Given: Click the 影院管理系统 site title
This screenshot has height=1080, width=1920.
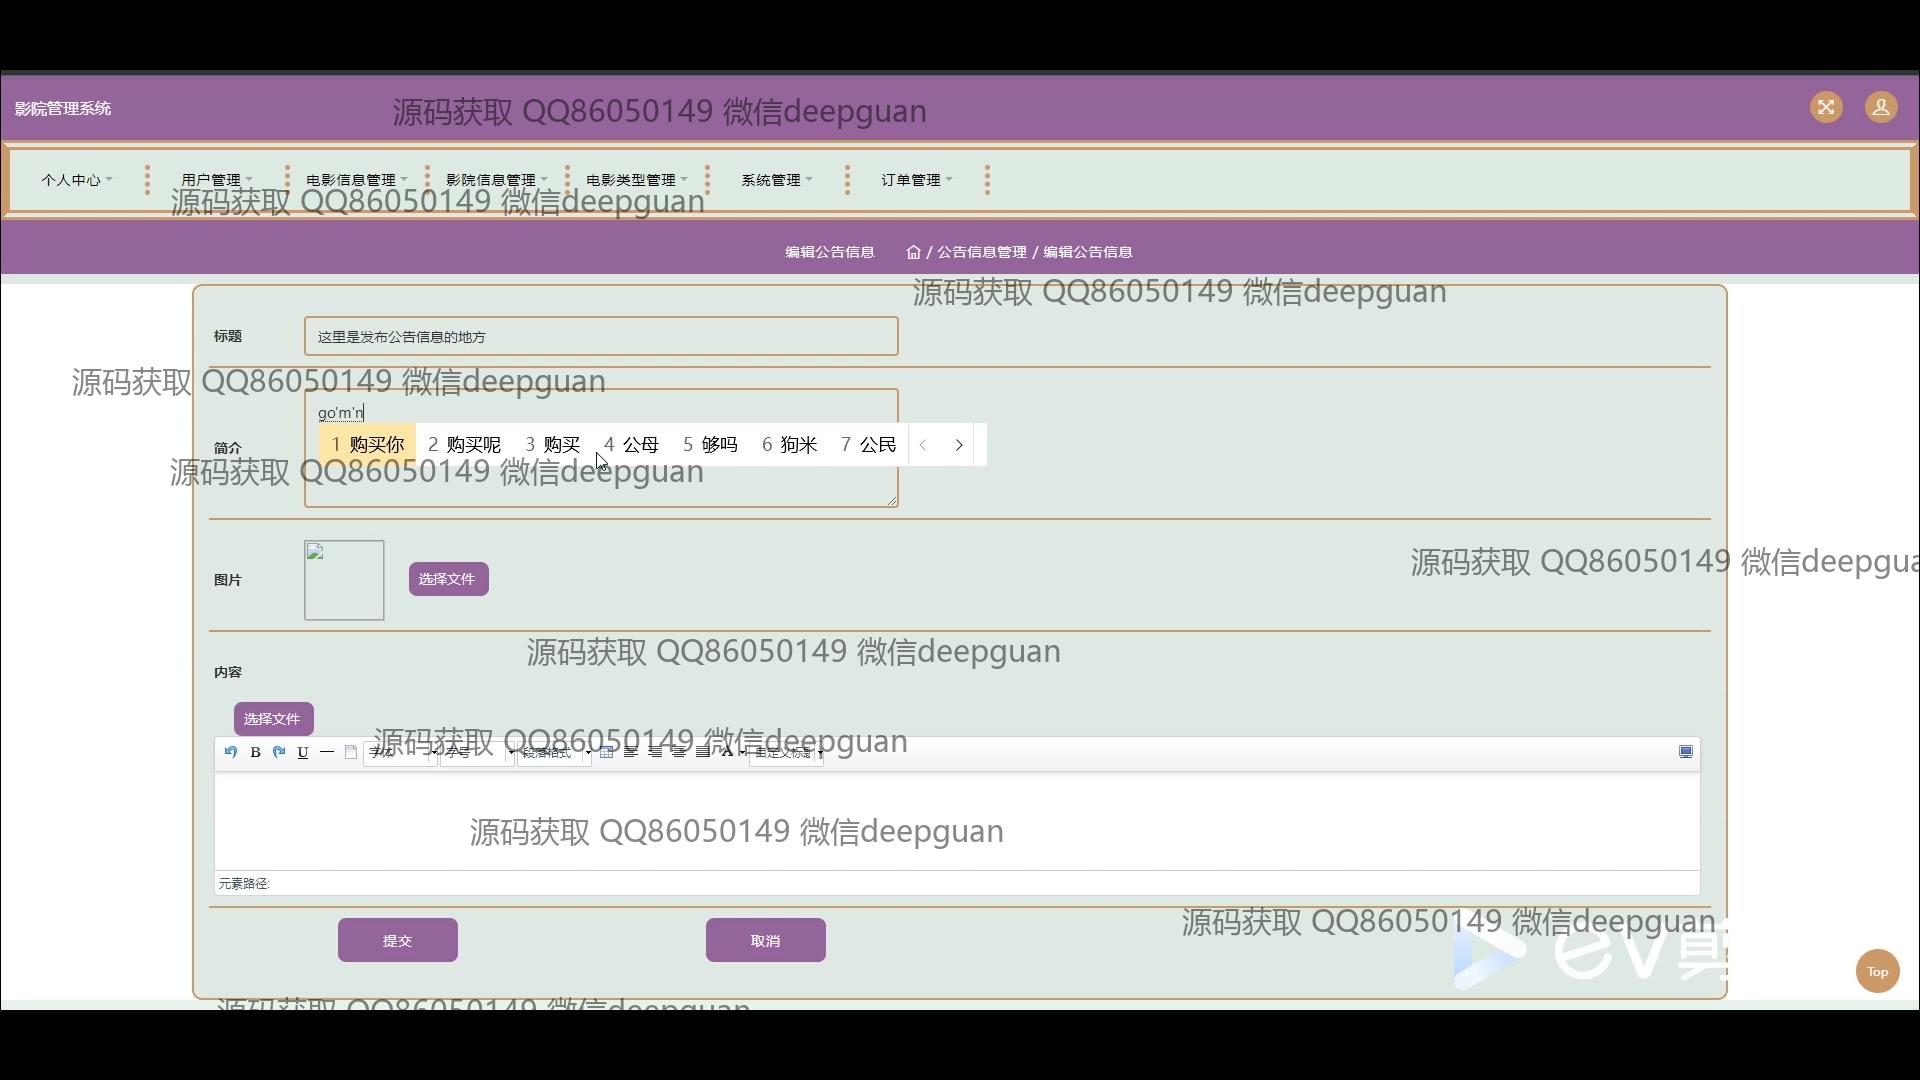Looking at the screenshot, I should pyautogui.click(x=63, y=108).
